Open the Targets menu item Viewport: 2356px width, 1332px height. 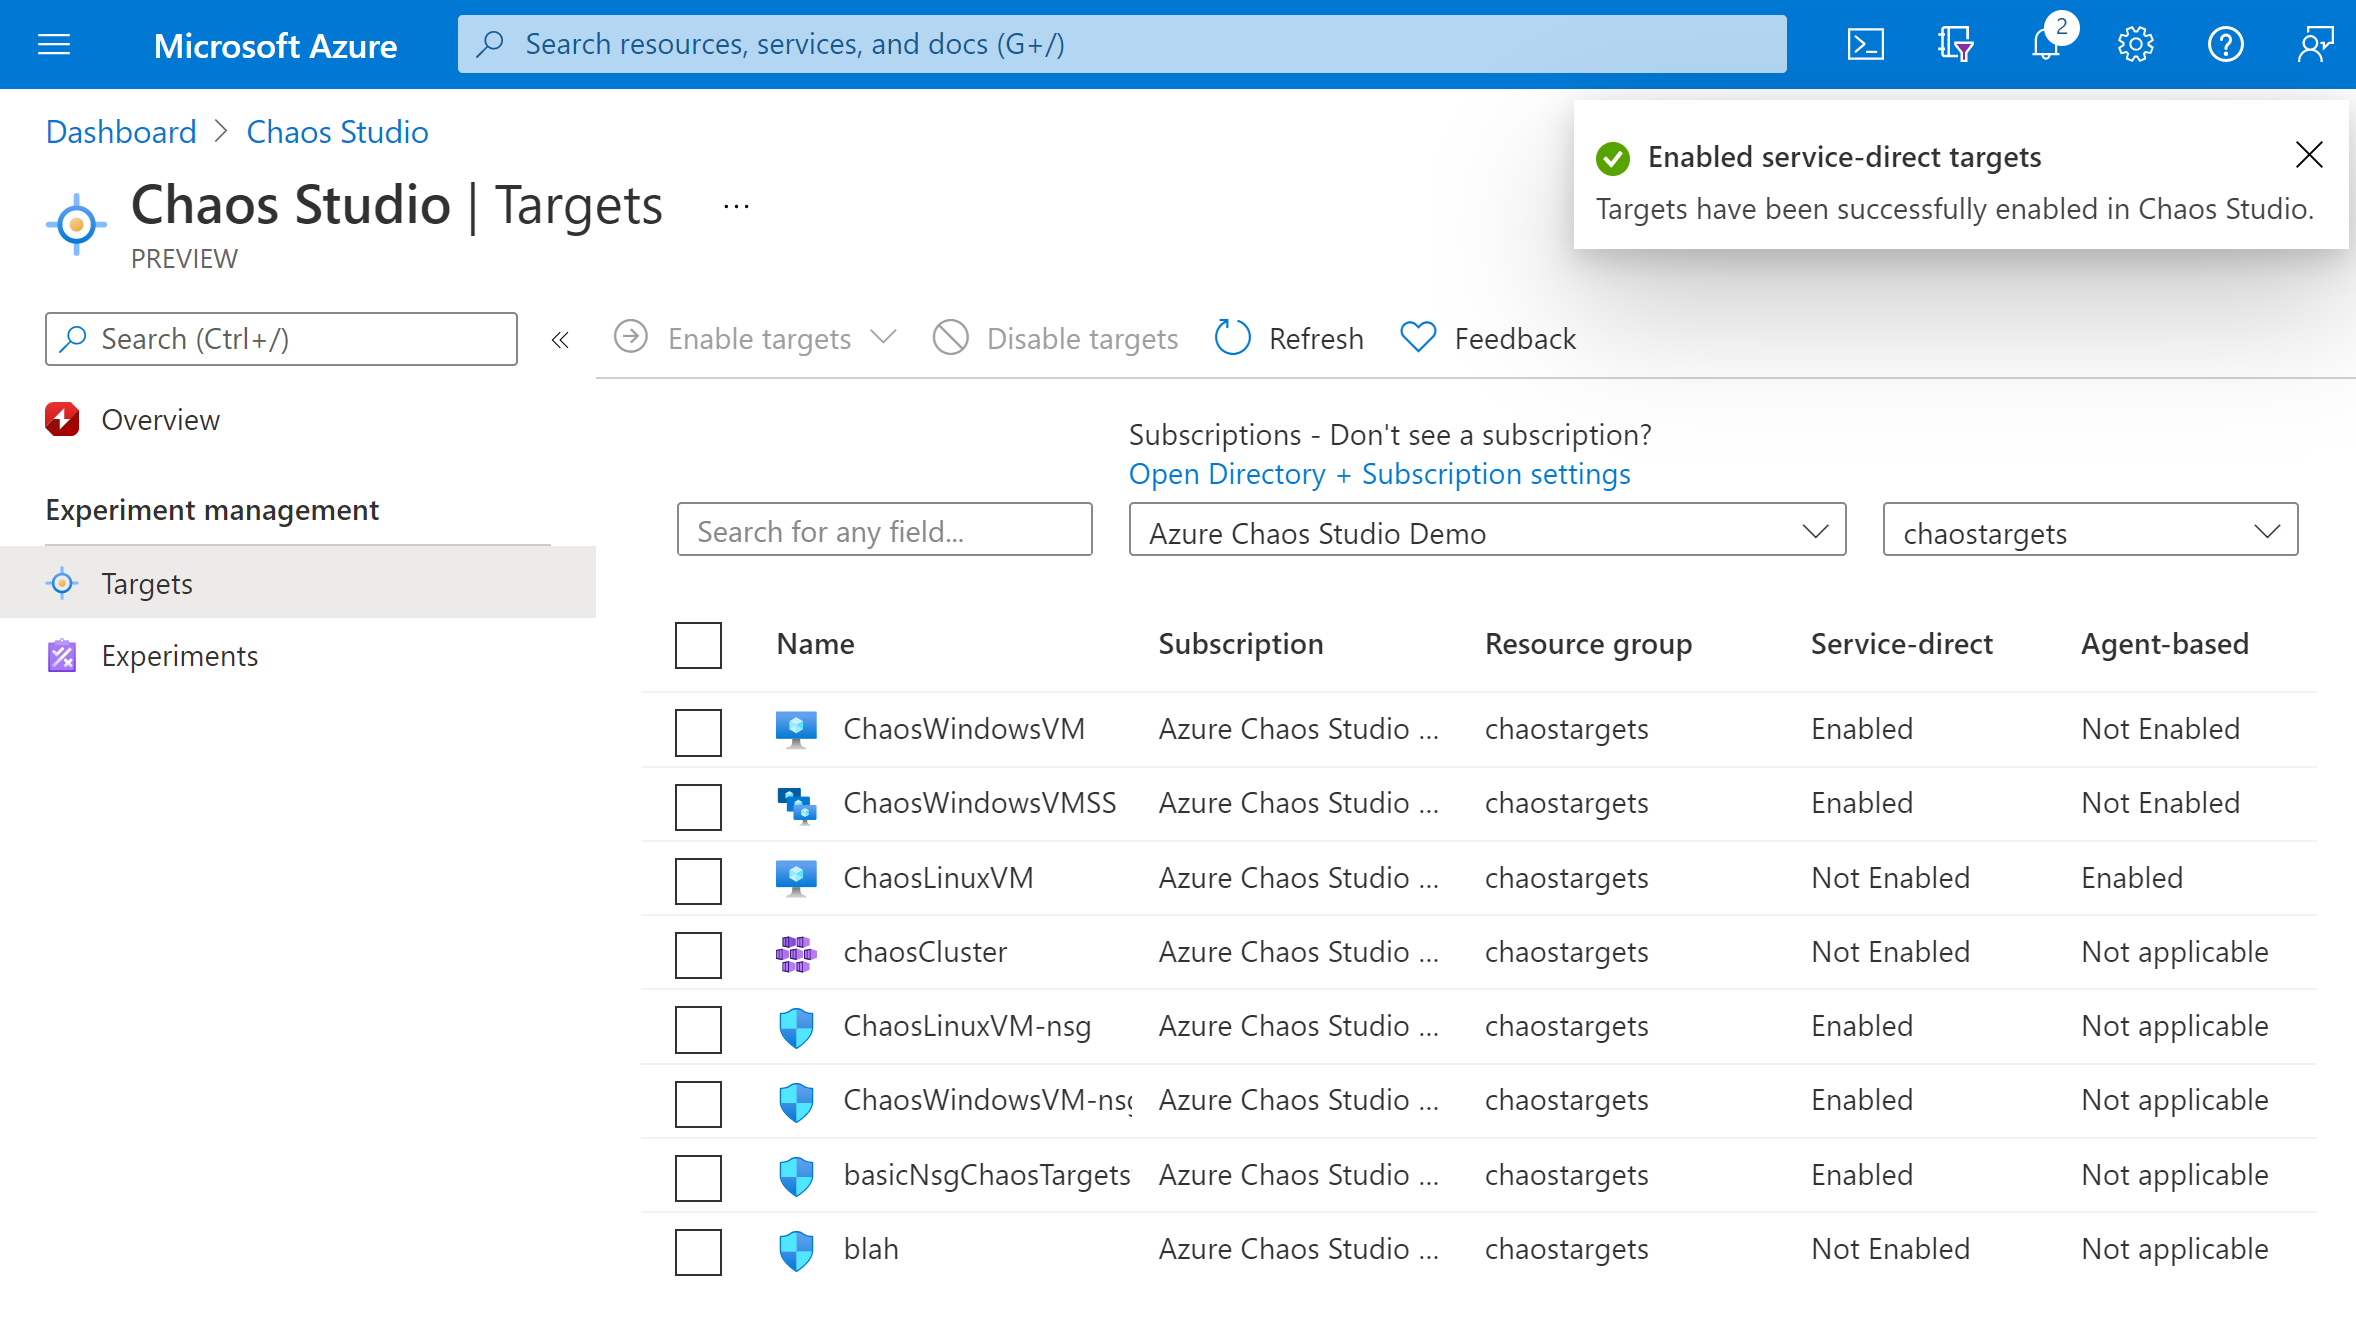pyautogui.click(x=146, y=583)
